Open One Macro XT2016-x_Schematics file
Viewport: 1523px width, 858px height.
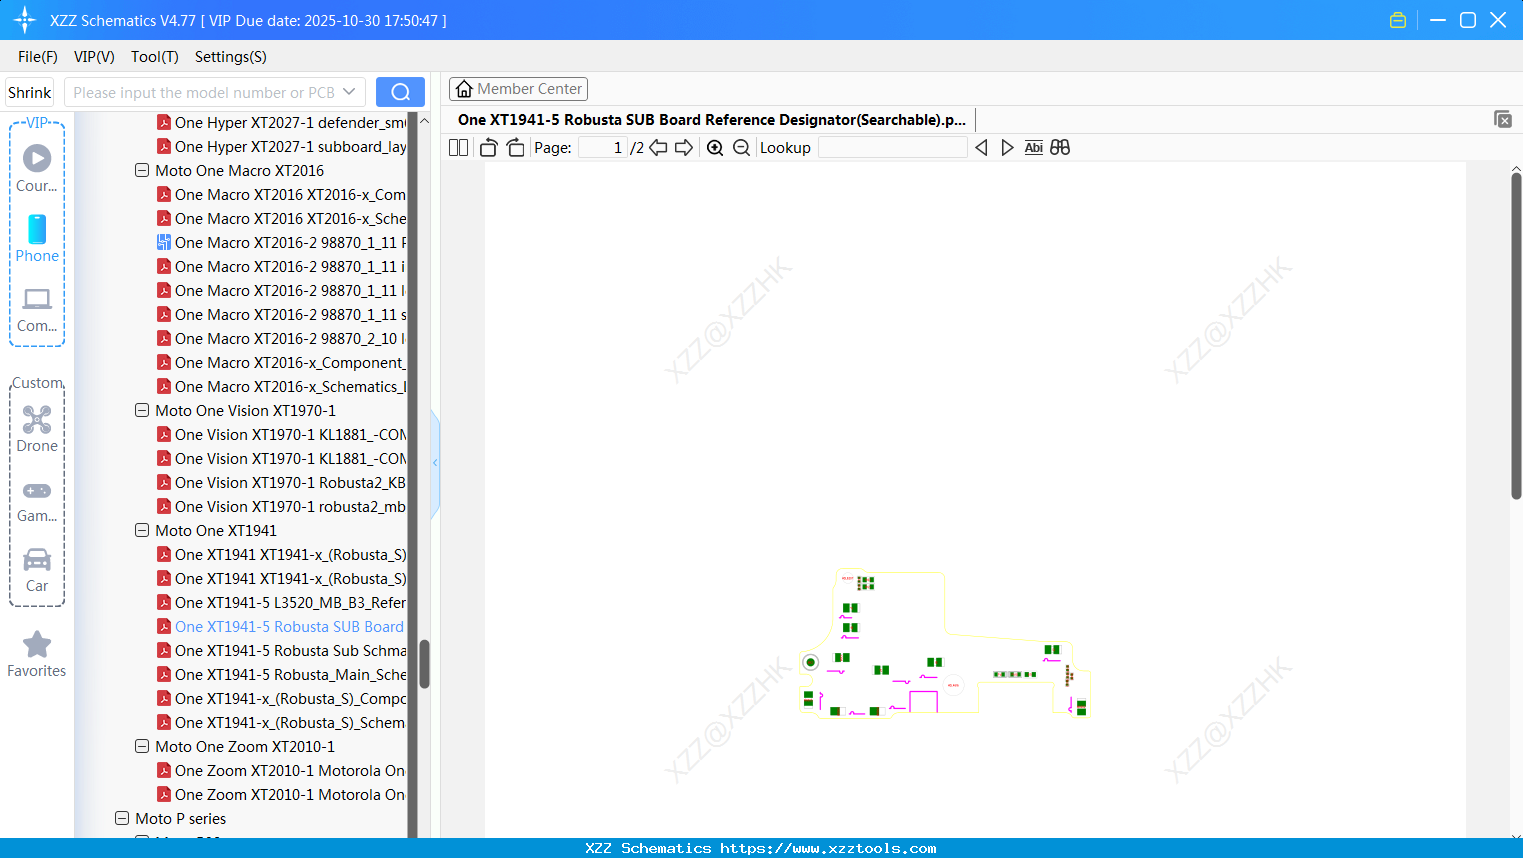(281, 387)
